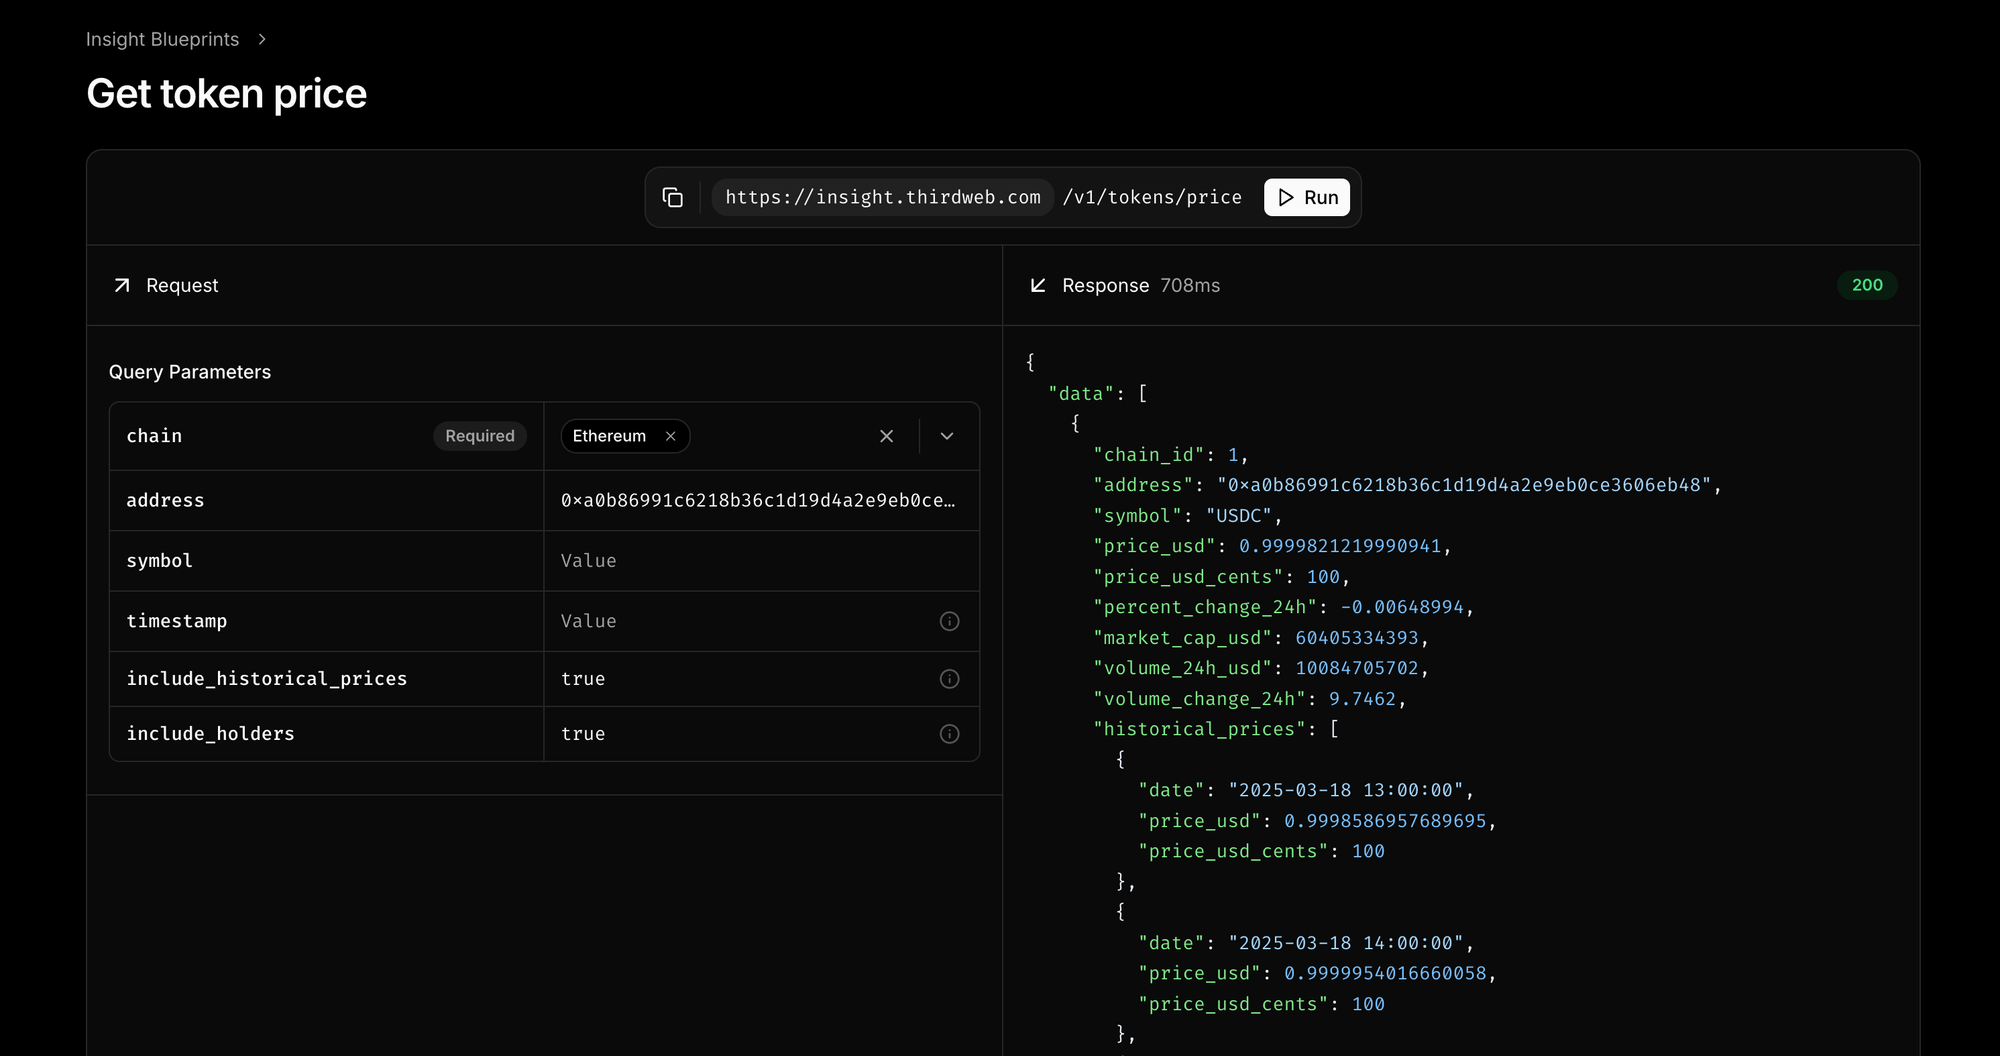The height and width of the screenshot is (1056, 2000).
Task: Click the "historical_prices" key in response
Action: coord(1199,729)
